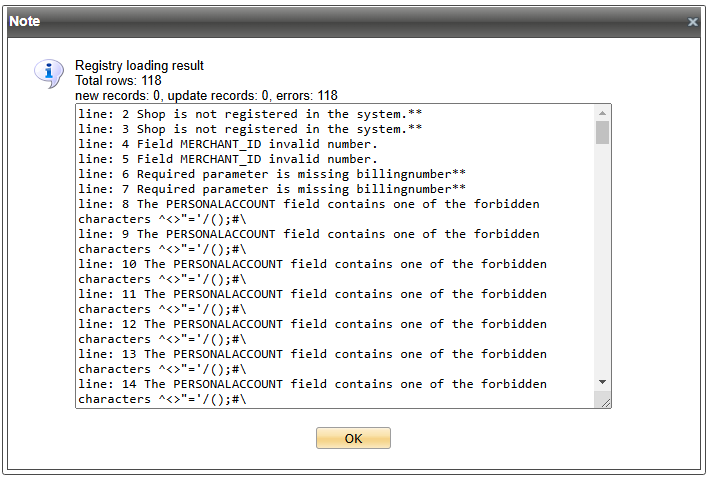Click the log scrollbar thumb
Viewport: 707px width, 478px height.
coord(602,133)
